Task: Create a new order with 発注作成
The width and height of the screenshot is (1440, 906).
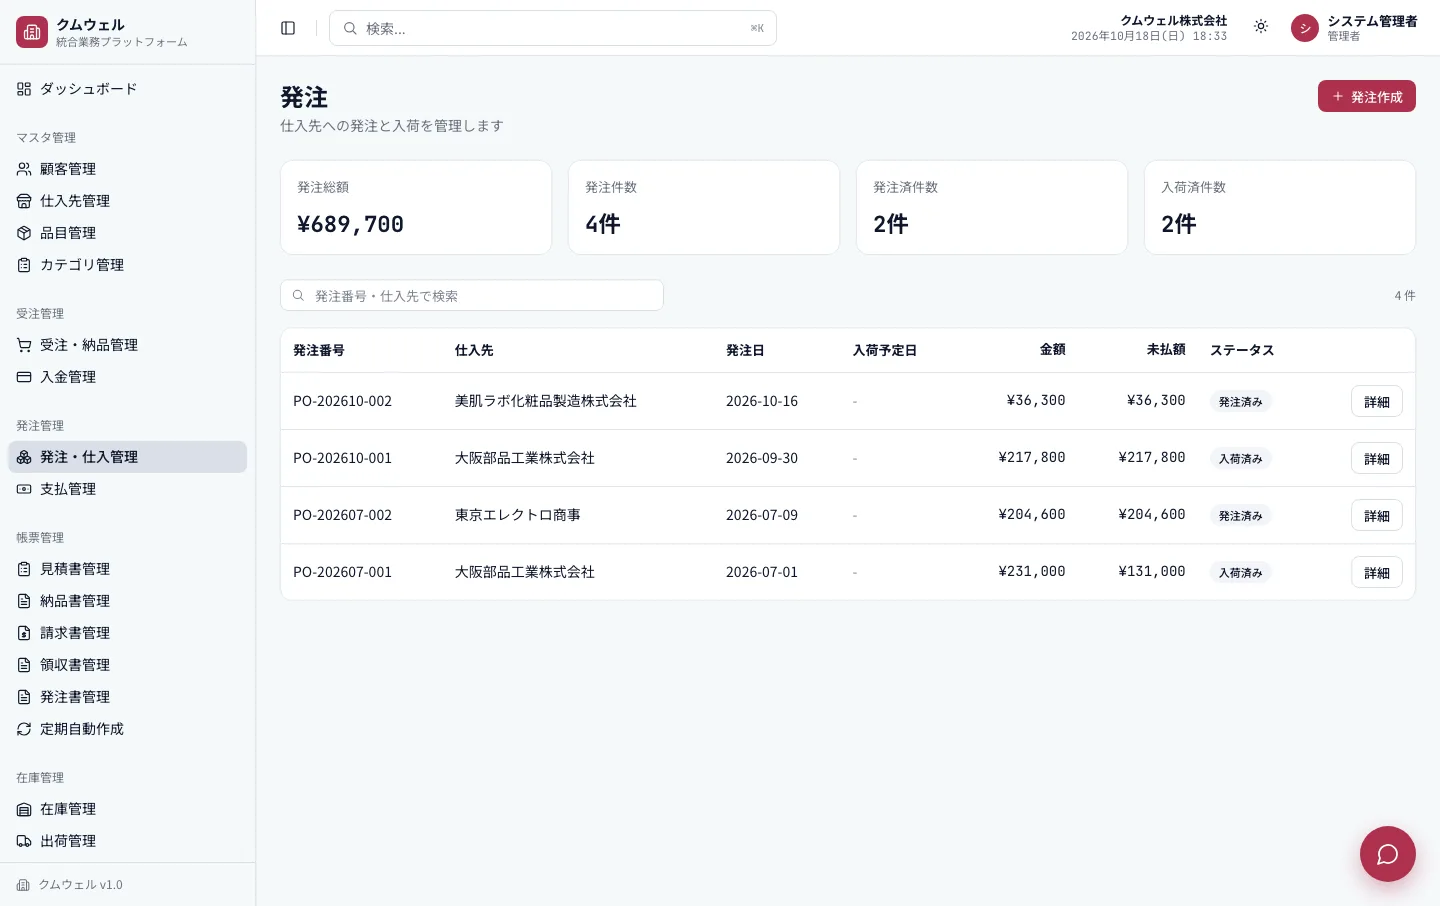Action: (1366, 96)
